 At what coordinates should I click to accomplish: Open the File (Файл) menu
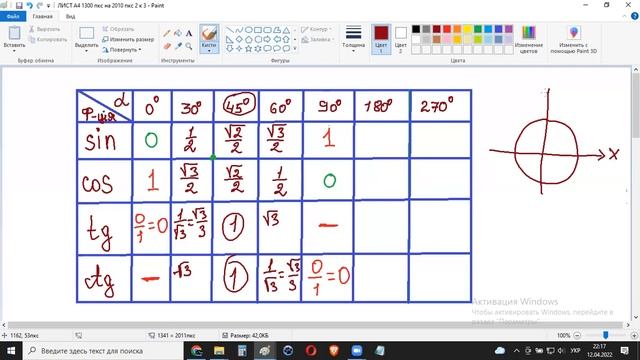tap(13, 16)
